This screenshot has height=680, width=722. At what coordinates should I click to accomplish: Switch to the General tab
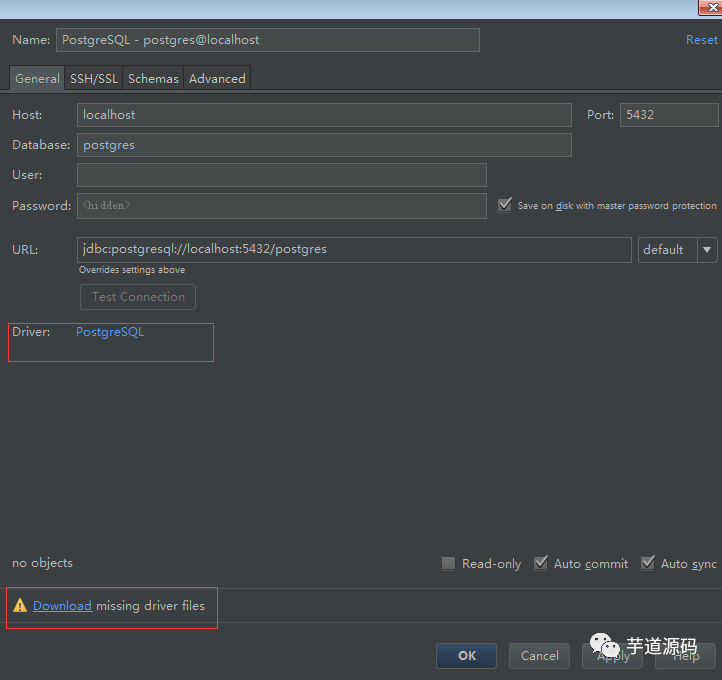point(37,78)
